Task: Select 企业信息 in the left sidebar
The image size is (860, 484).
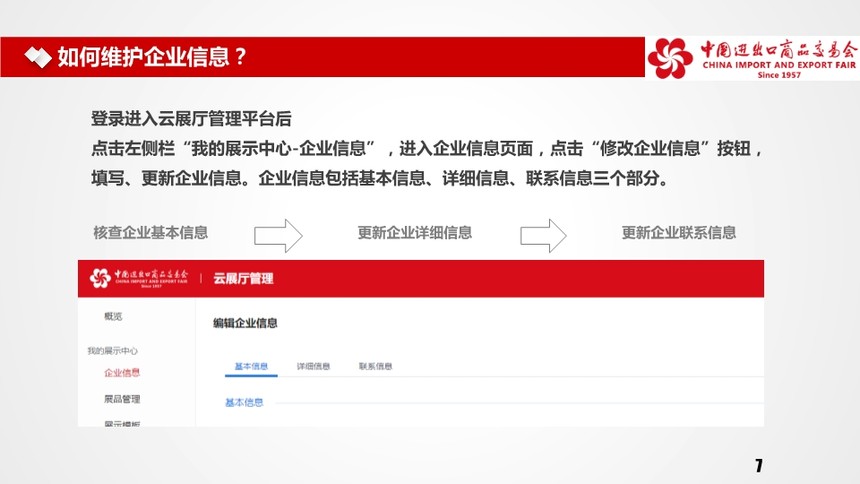Action: 122,373
